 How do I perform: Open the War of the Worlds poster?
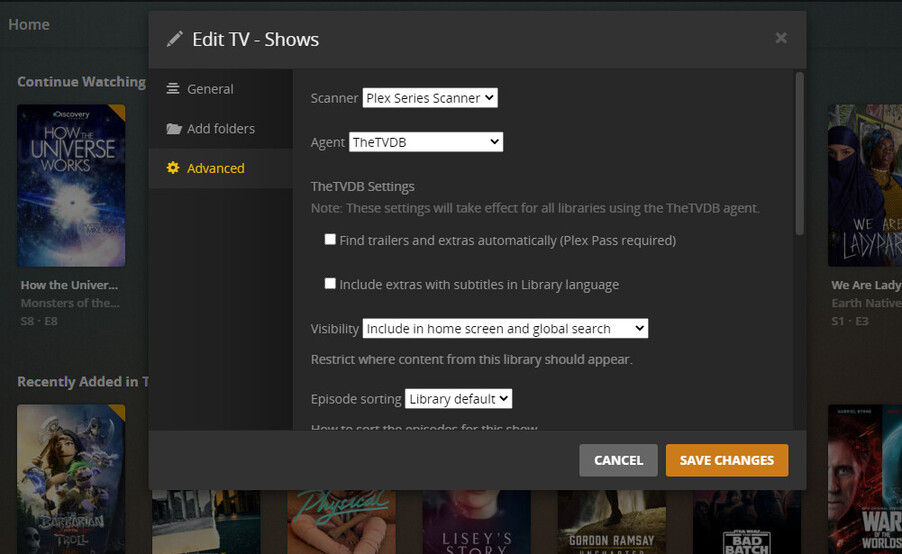click(x=865, y=479)
